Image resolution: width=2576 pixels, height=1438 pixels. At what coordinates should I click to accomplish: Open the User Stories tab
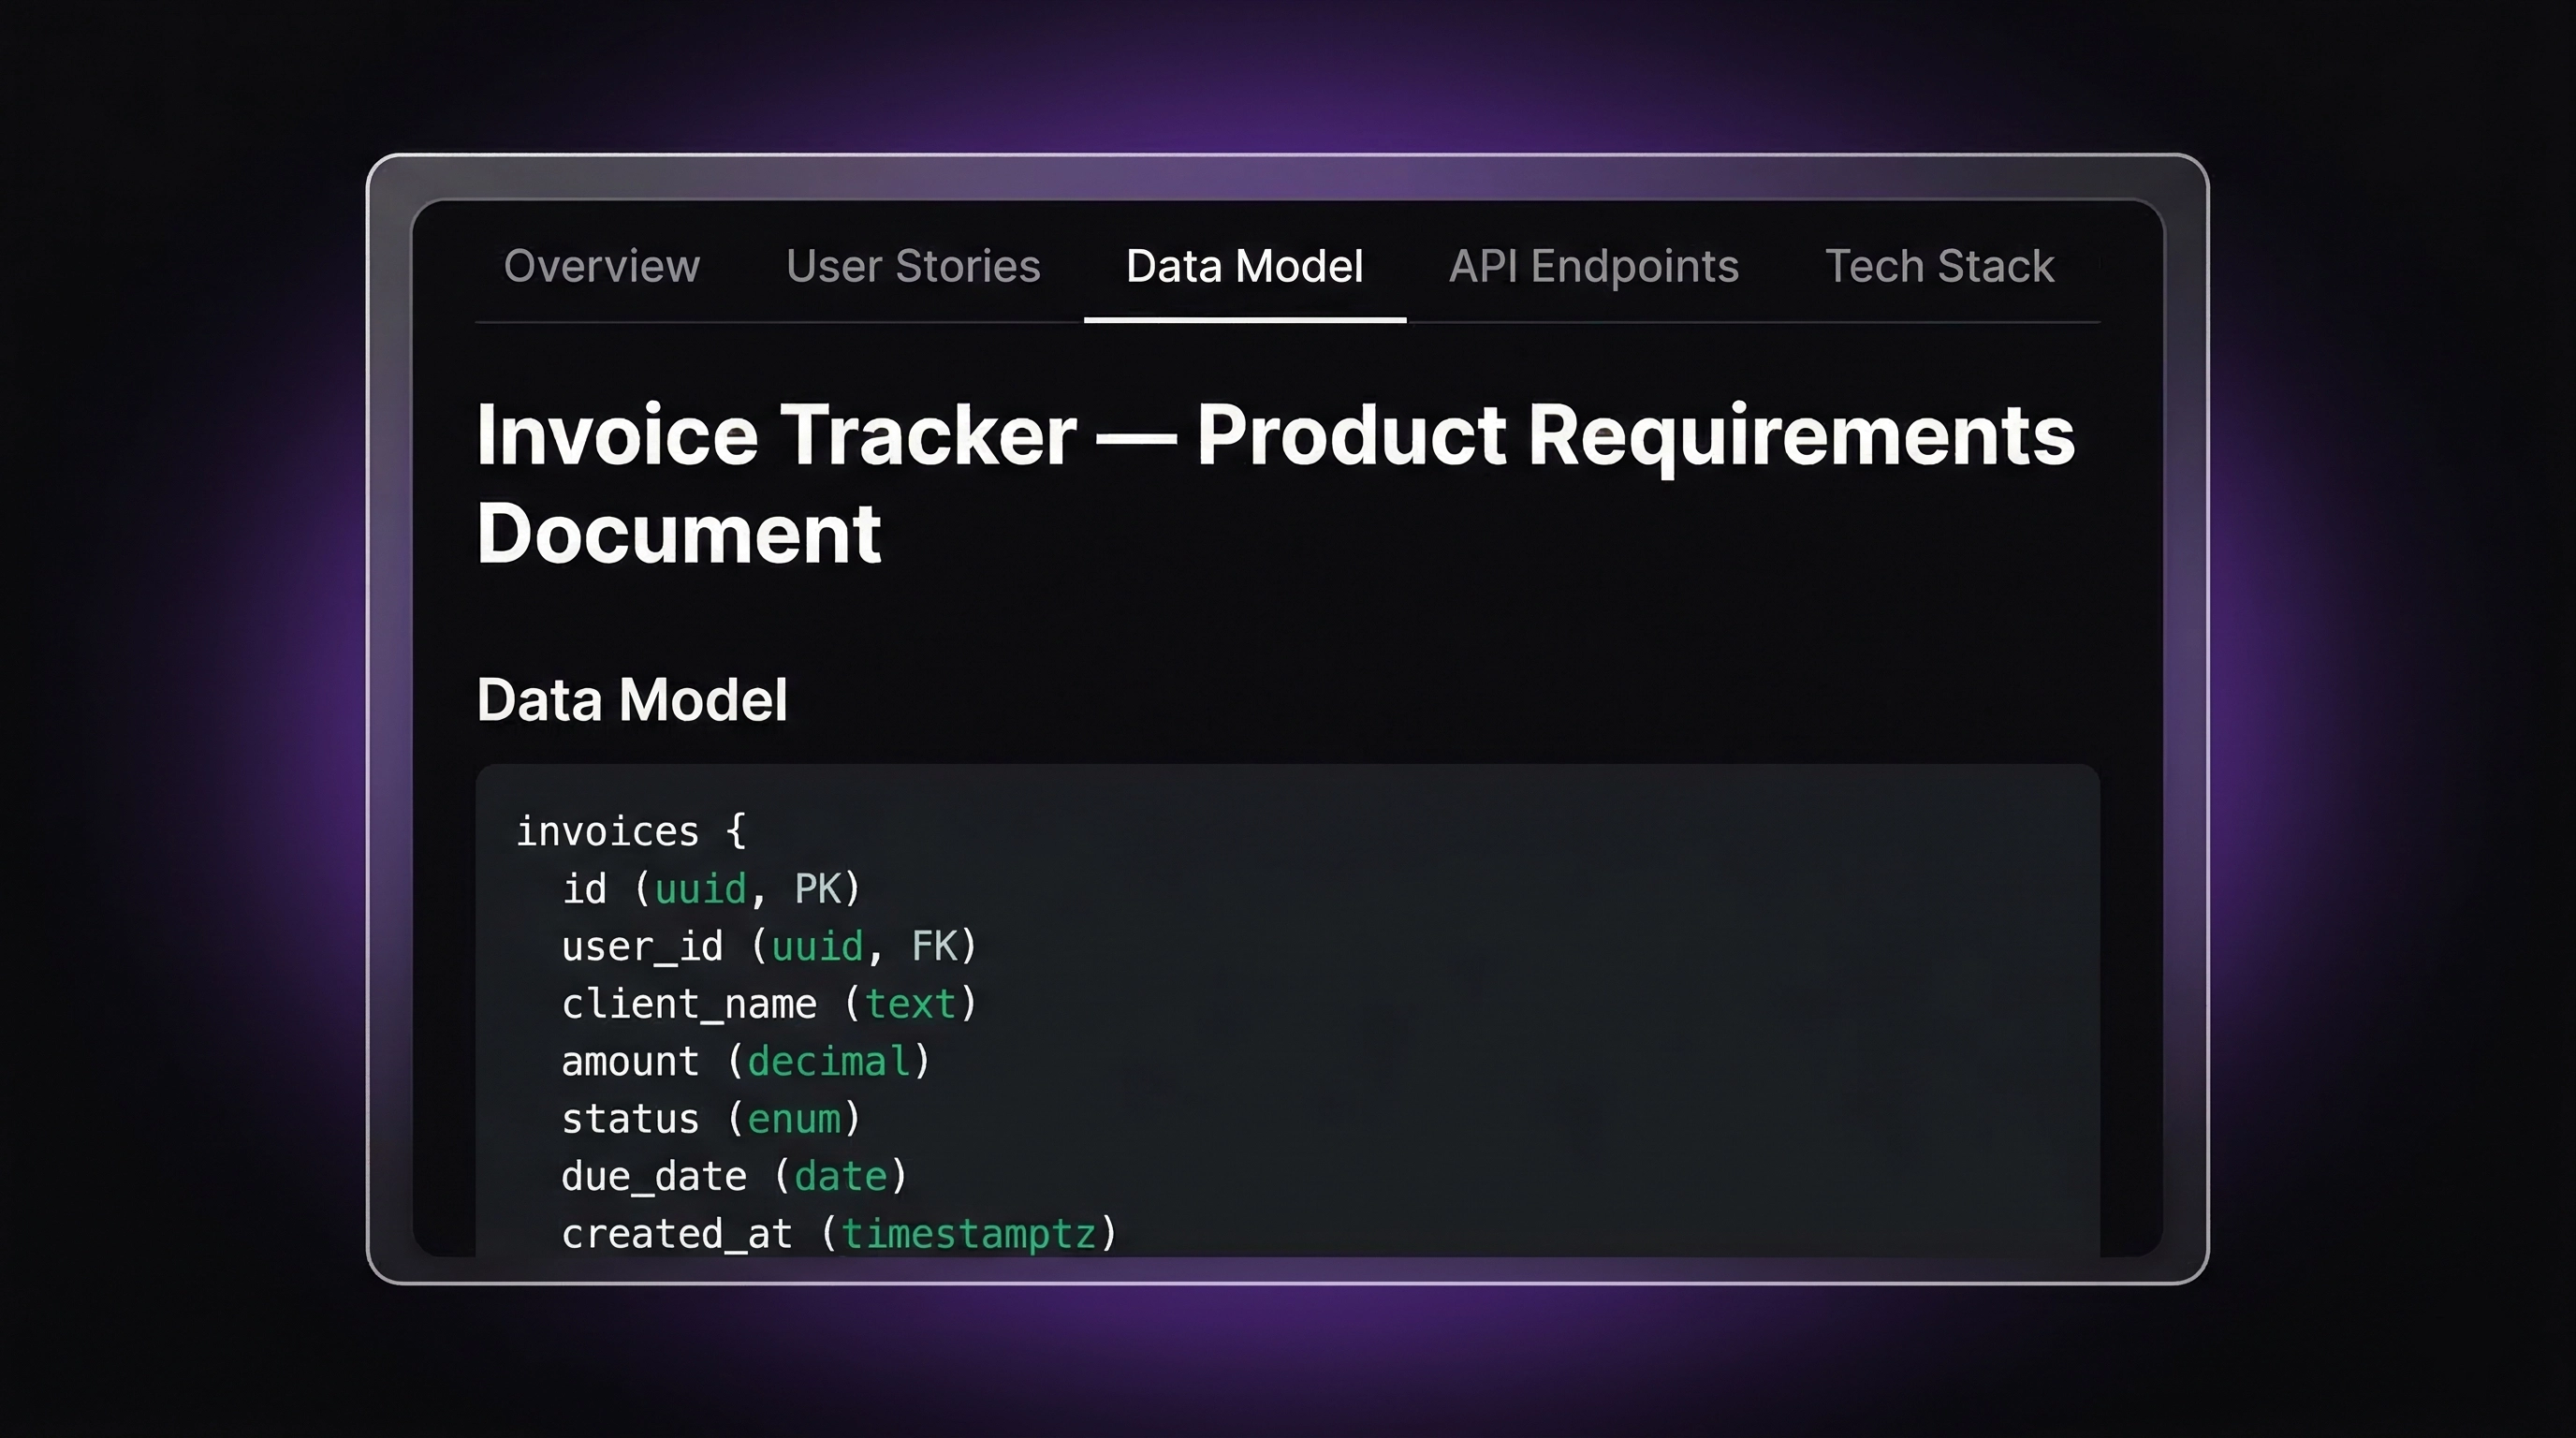point(913,266)
